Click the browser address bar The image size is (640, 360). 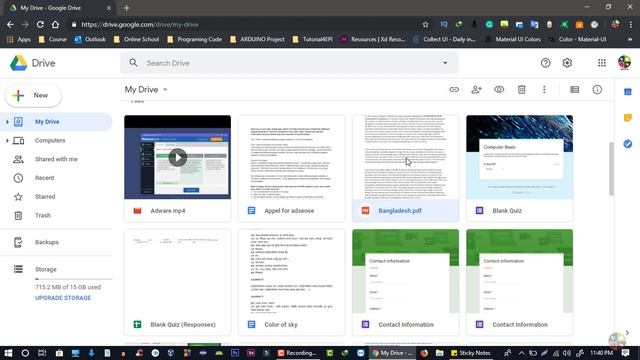(245, 24)
